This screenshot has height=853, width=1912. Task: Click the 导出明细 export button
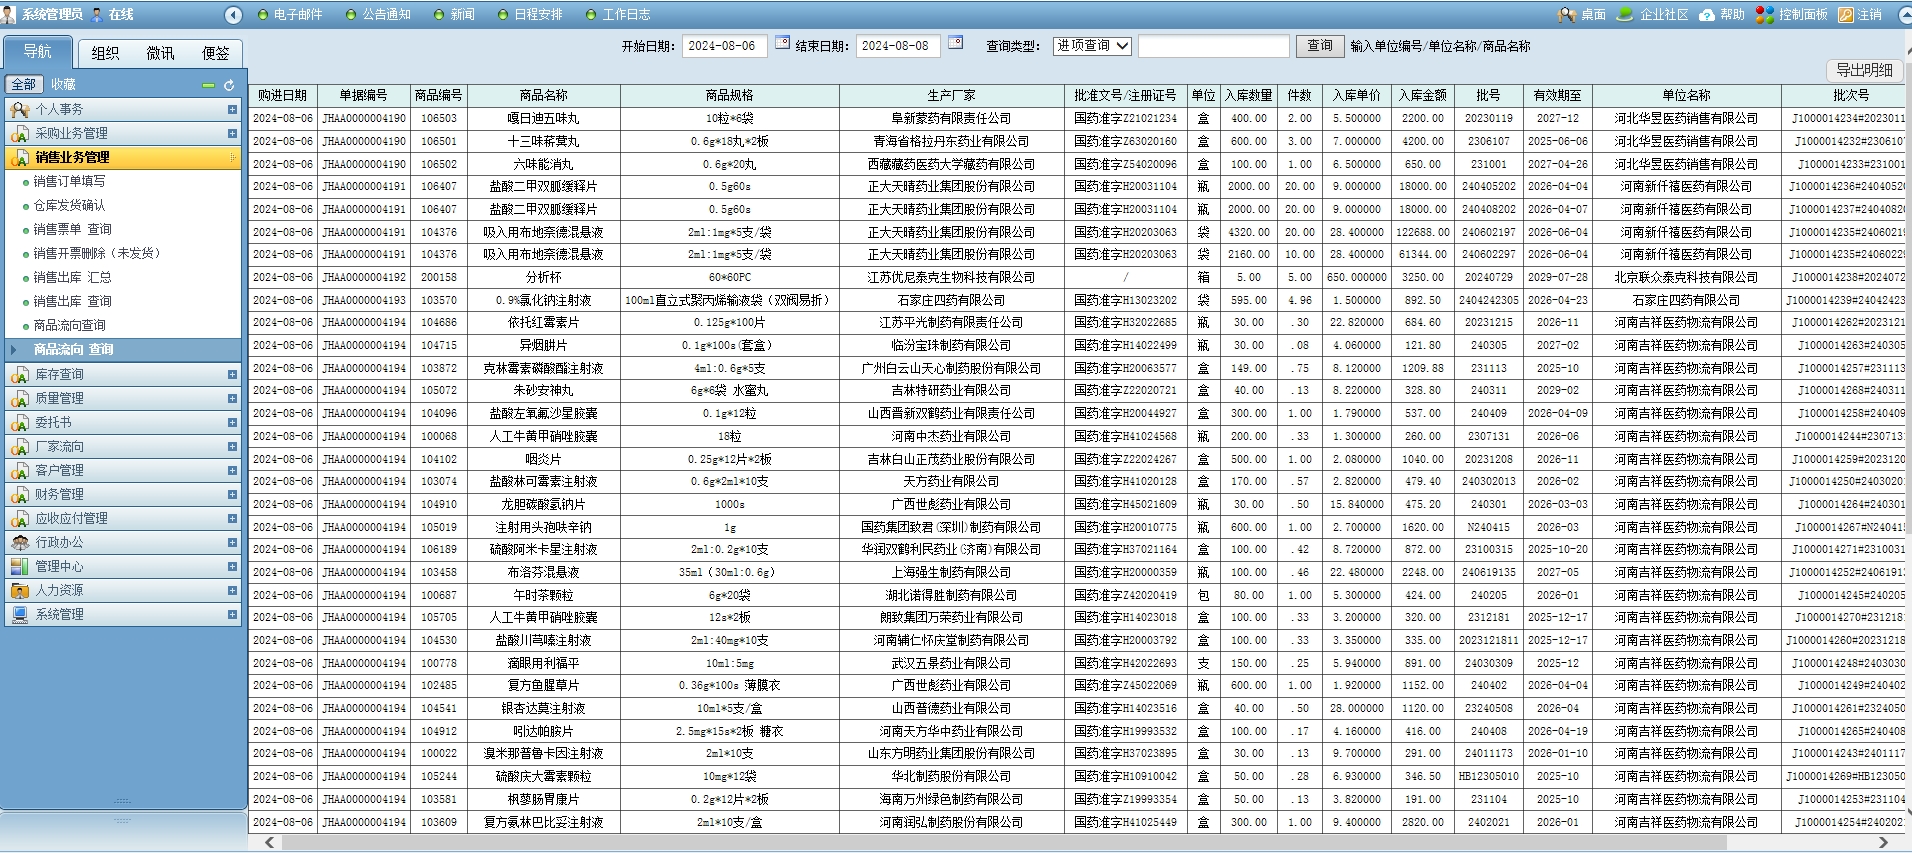click(x=1864, y=70)
